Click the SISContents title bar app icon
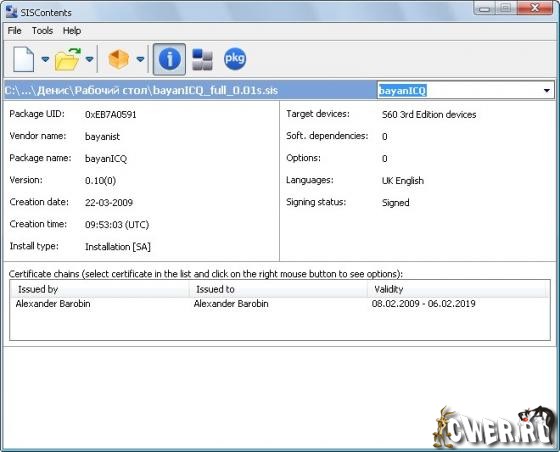The image size is (560, 452). [11, 12]
